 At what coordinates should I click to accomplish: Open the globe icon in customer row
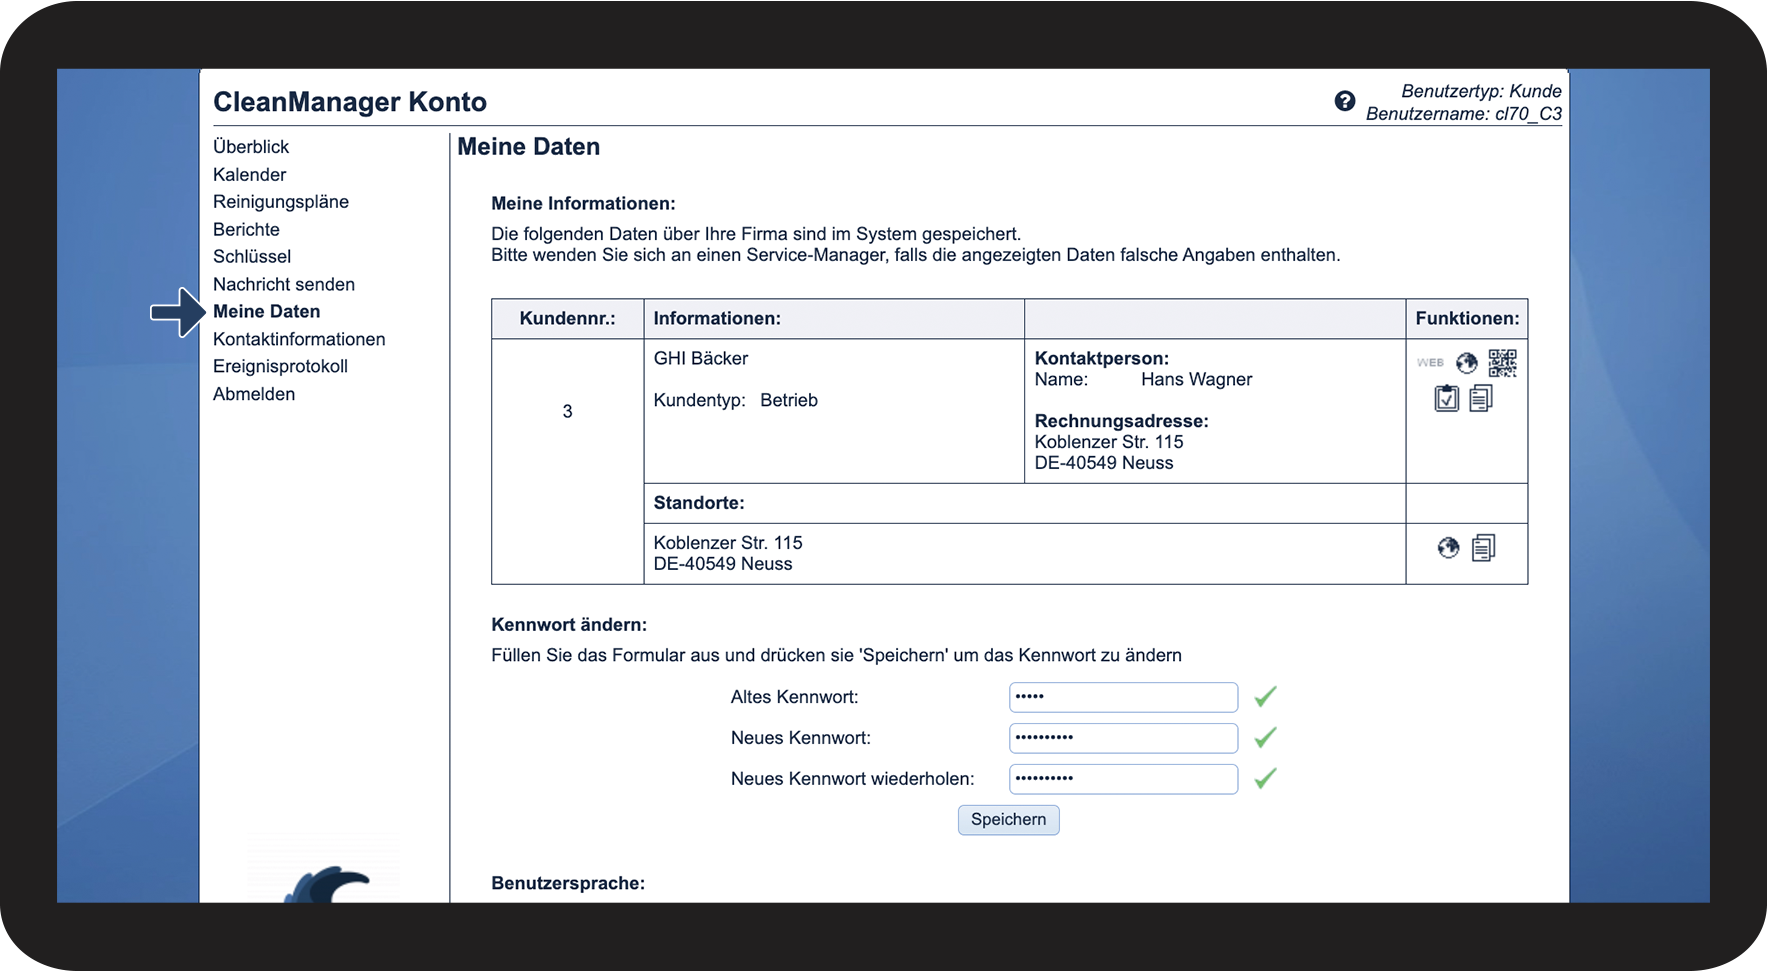coord(1466,363)
